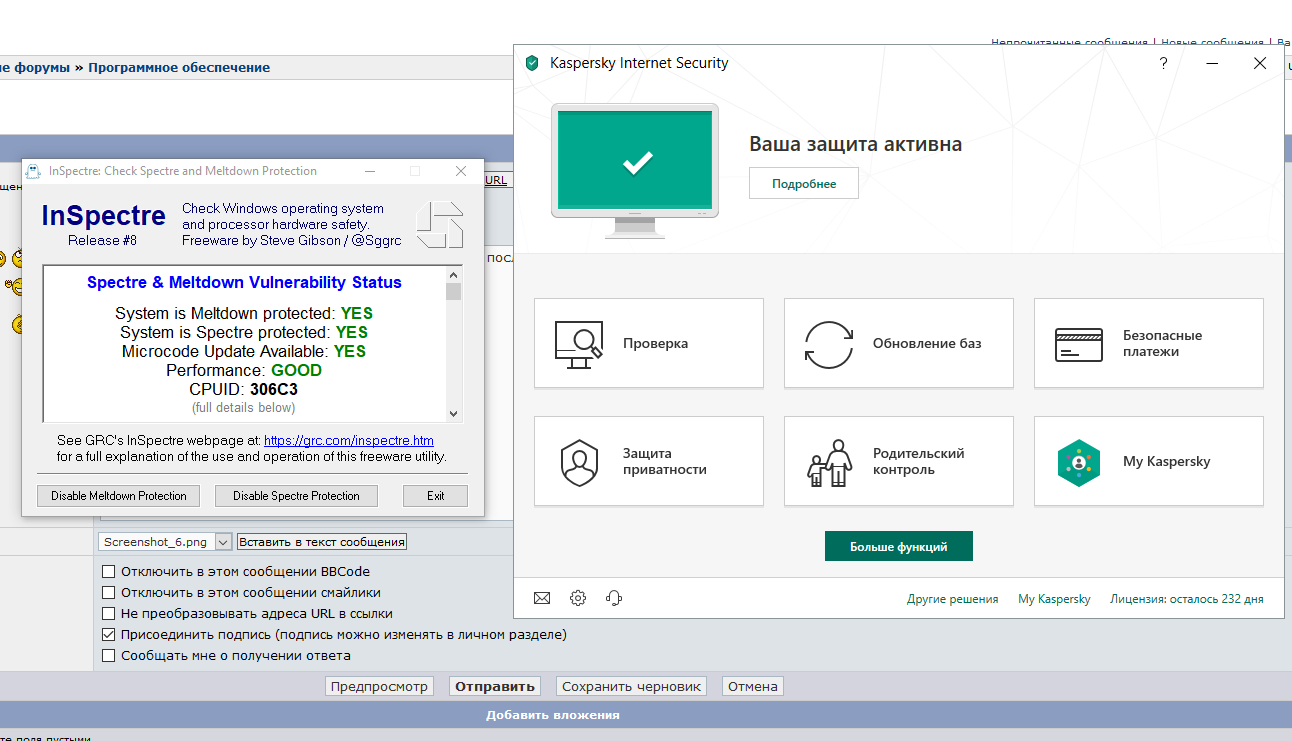Open the Защита приватности tile
The height and width of the screenshot is (741, 1292).
649,461
